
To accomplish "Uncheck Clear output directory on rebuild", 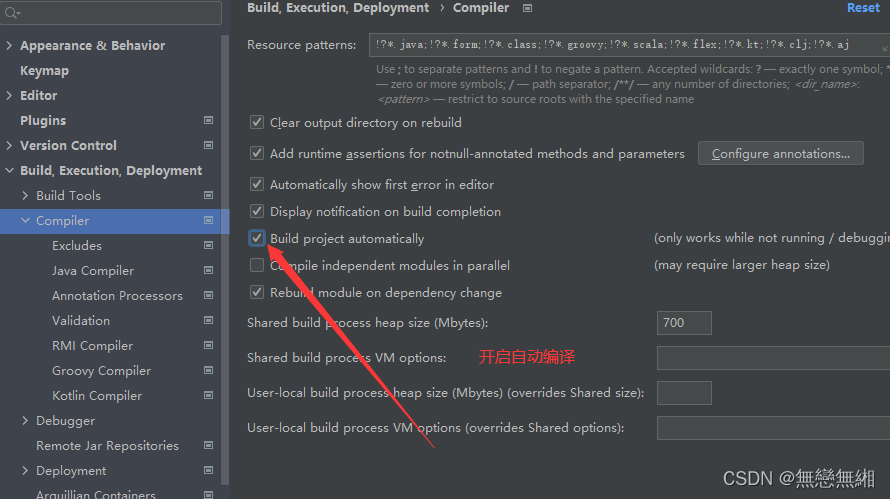I will [x=257, y=122].
